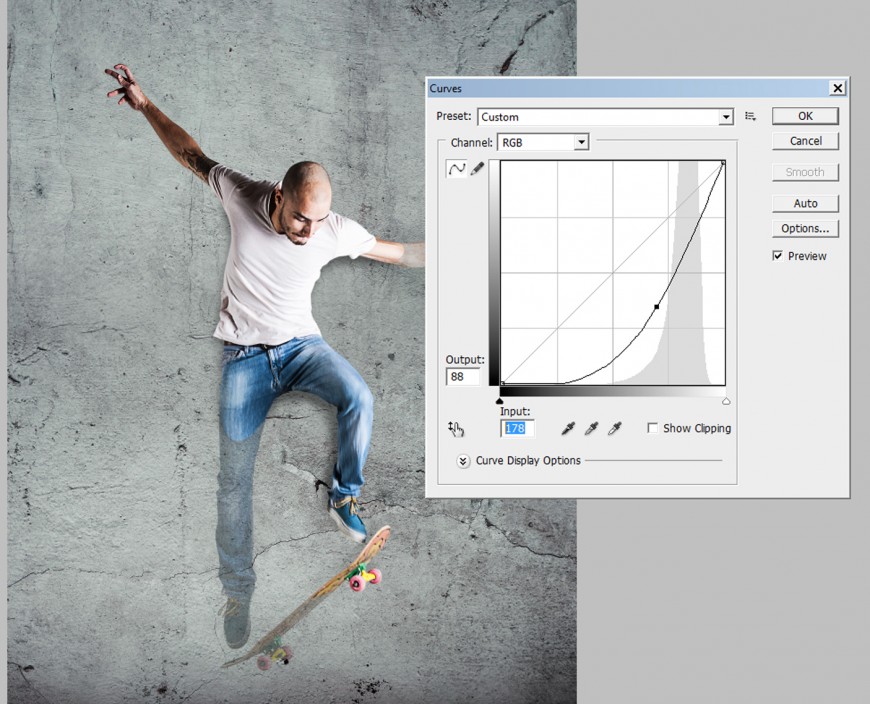Screen dimensions: 870x704
Task: Pick the black point eyedropper
Action: [568, 428]
